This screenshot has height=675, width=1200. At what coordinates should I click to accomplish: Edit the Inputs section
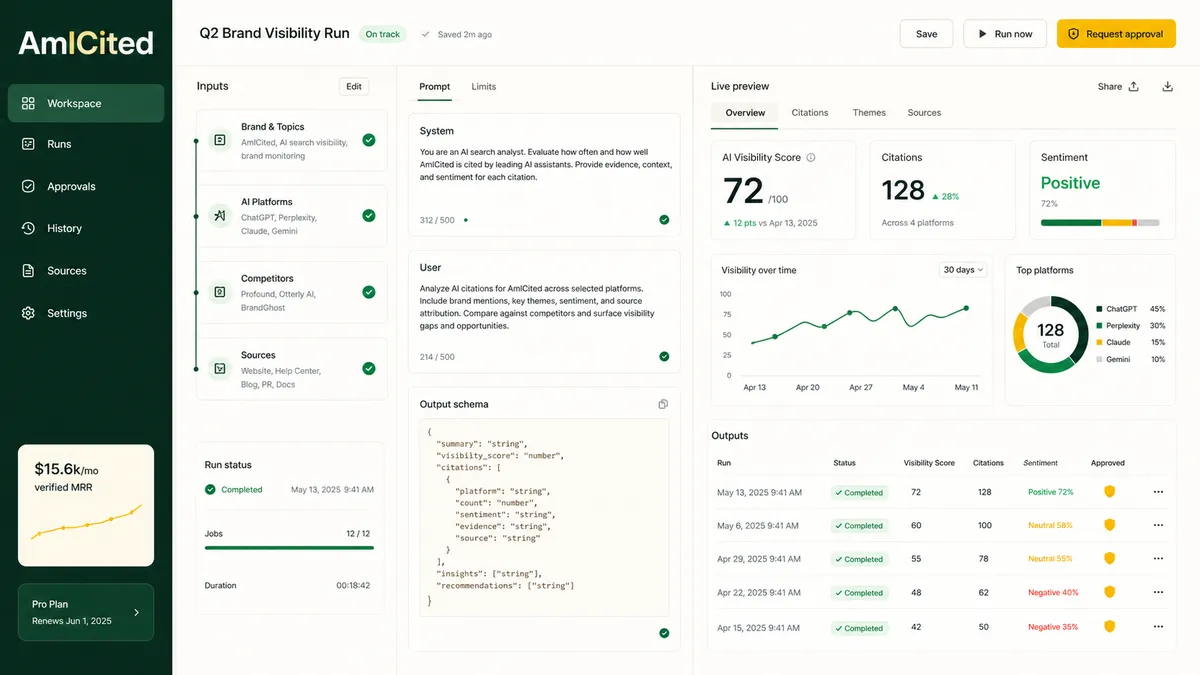pyautogui.click(x=354, y=87)
